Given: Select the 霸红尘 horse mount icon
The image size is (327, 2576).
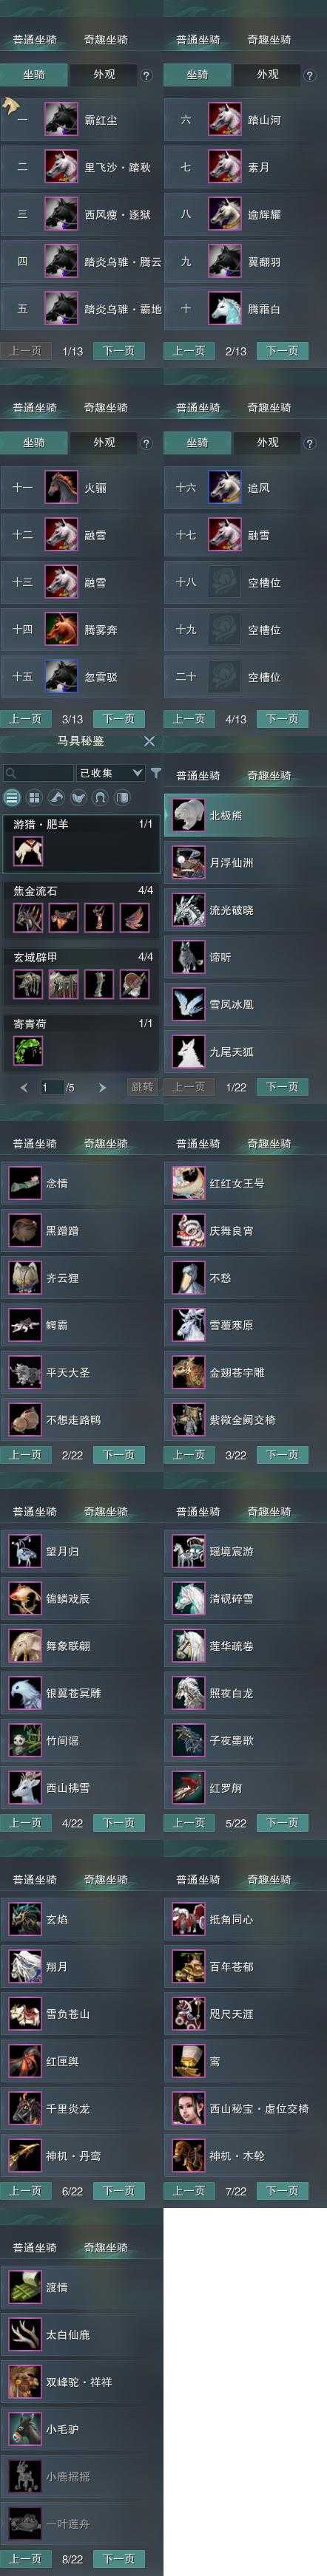Looking at the screenshot, I should tap(61, 119).
